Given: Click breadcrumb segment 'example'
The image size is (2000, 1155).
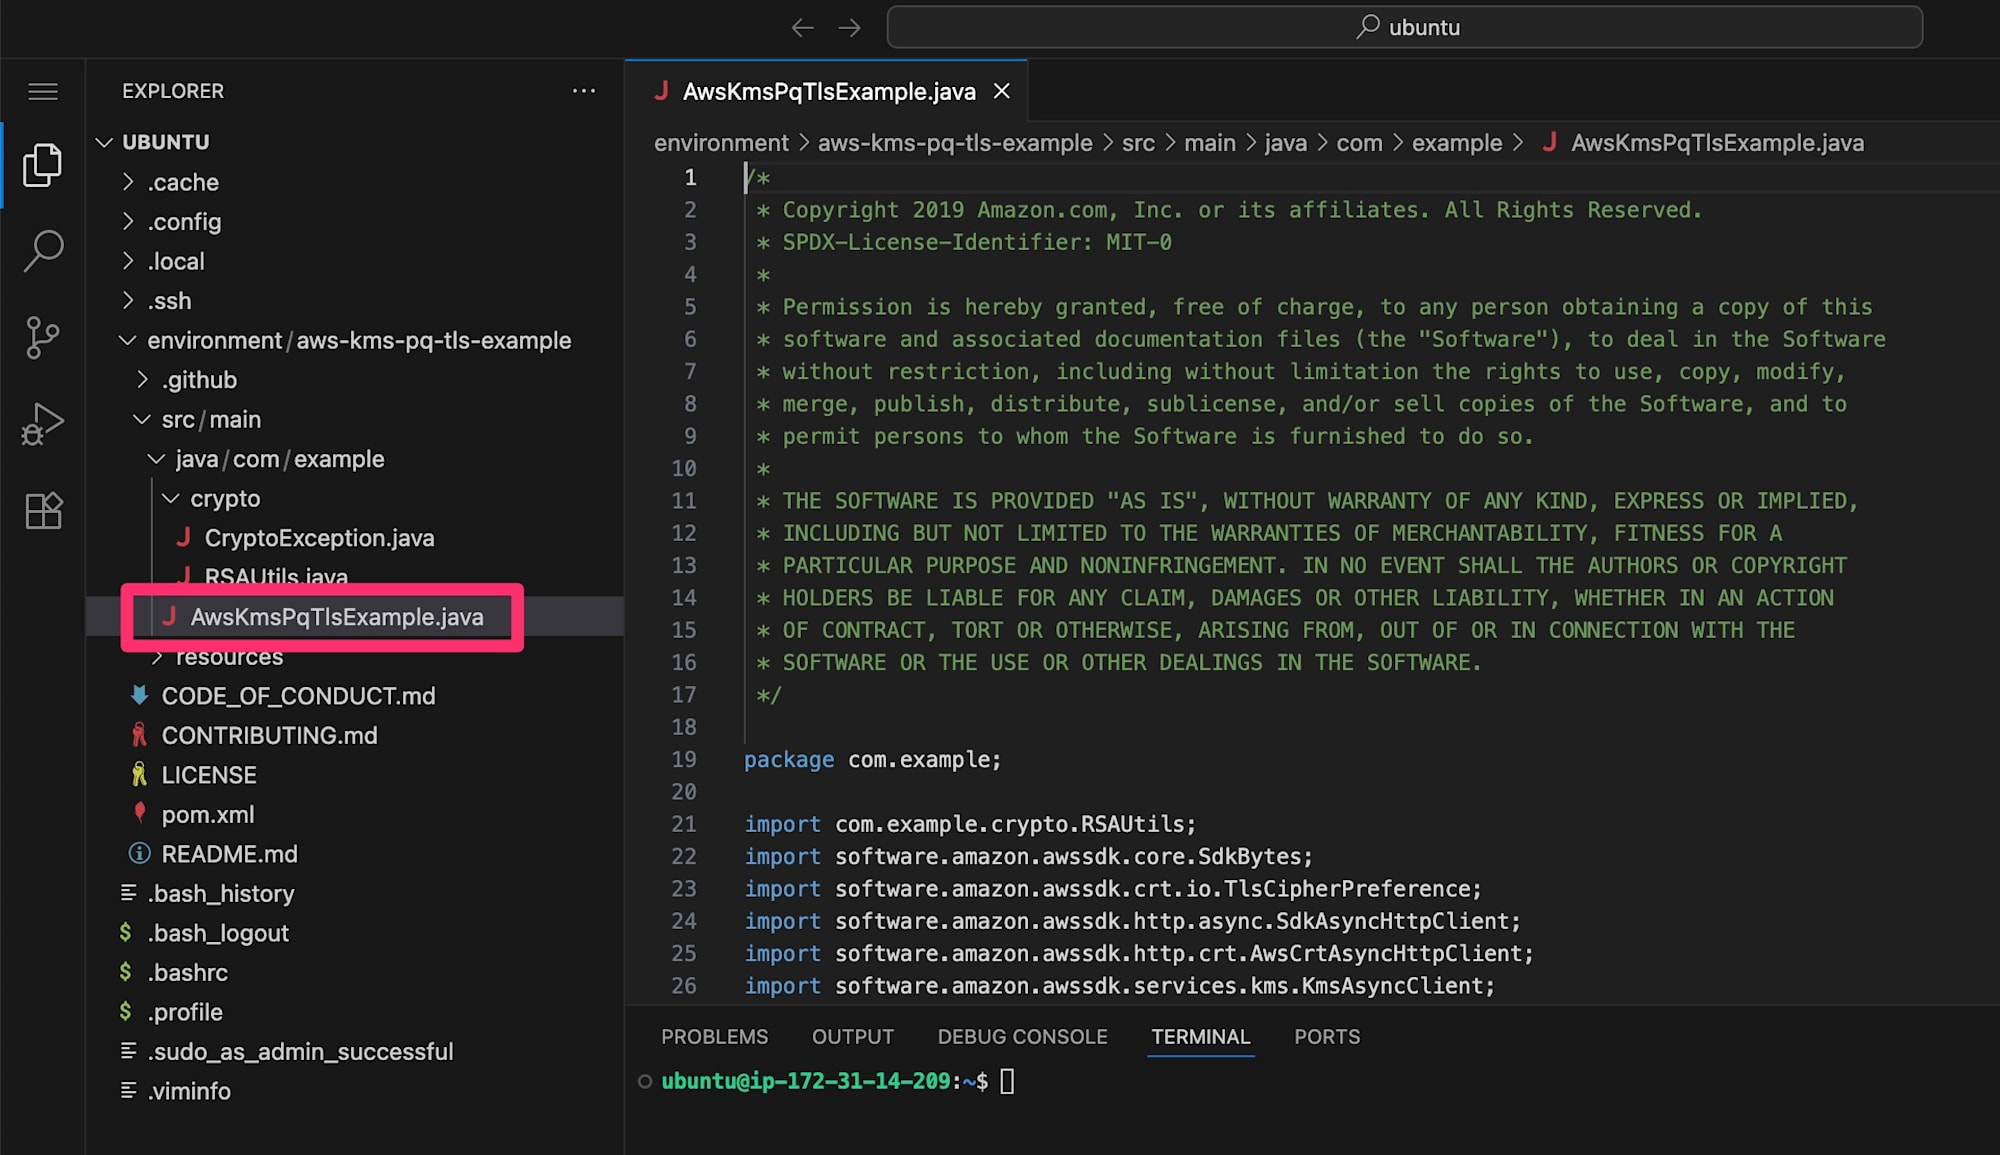Looking at the screenshot, I should pos(1457,143).
